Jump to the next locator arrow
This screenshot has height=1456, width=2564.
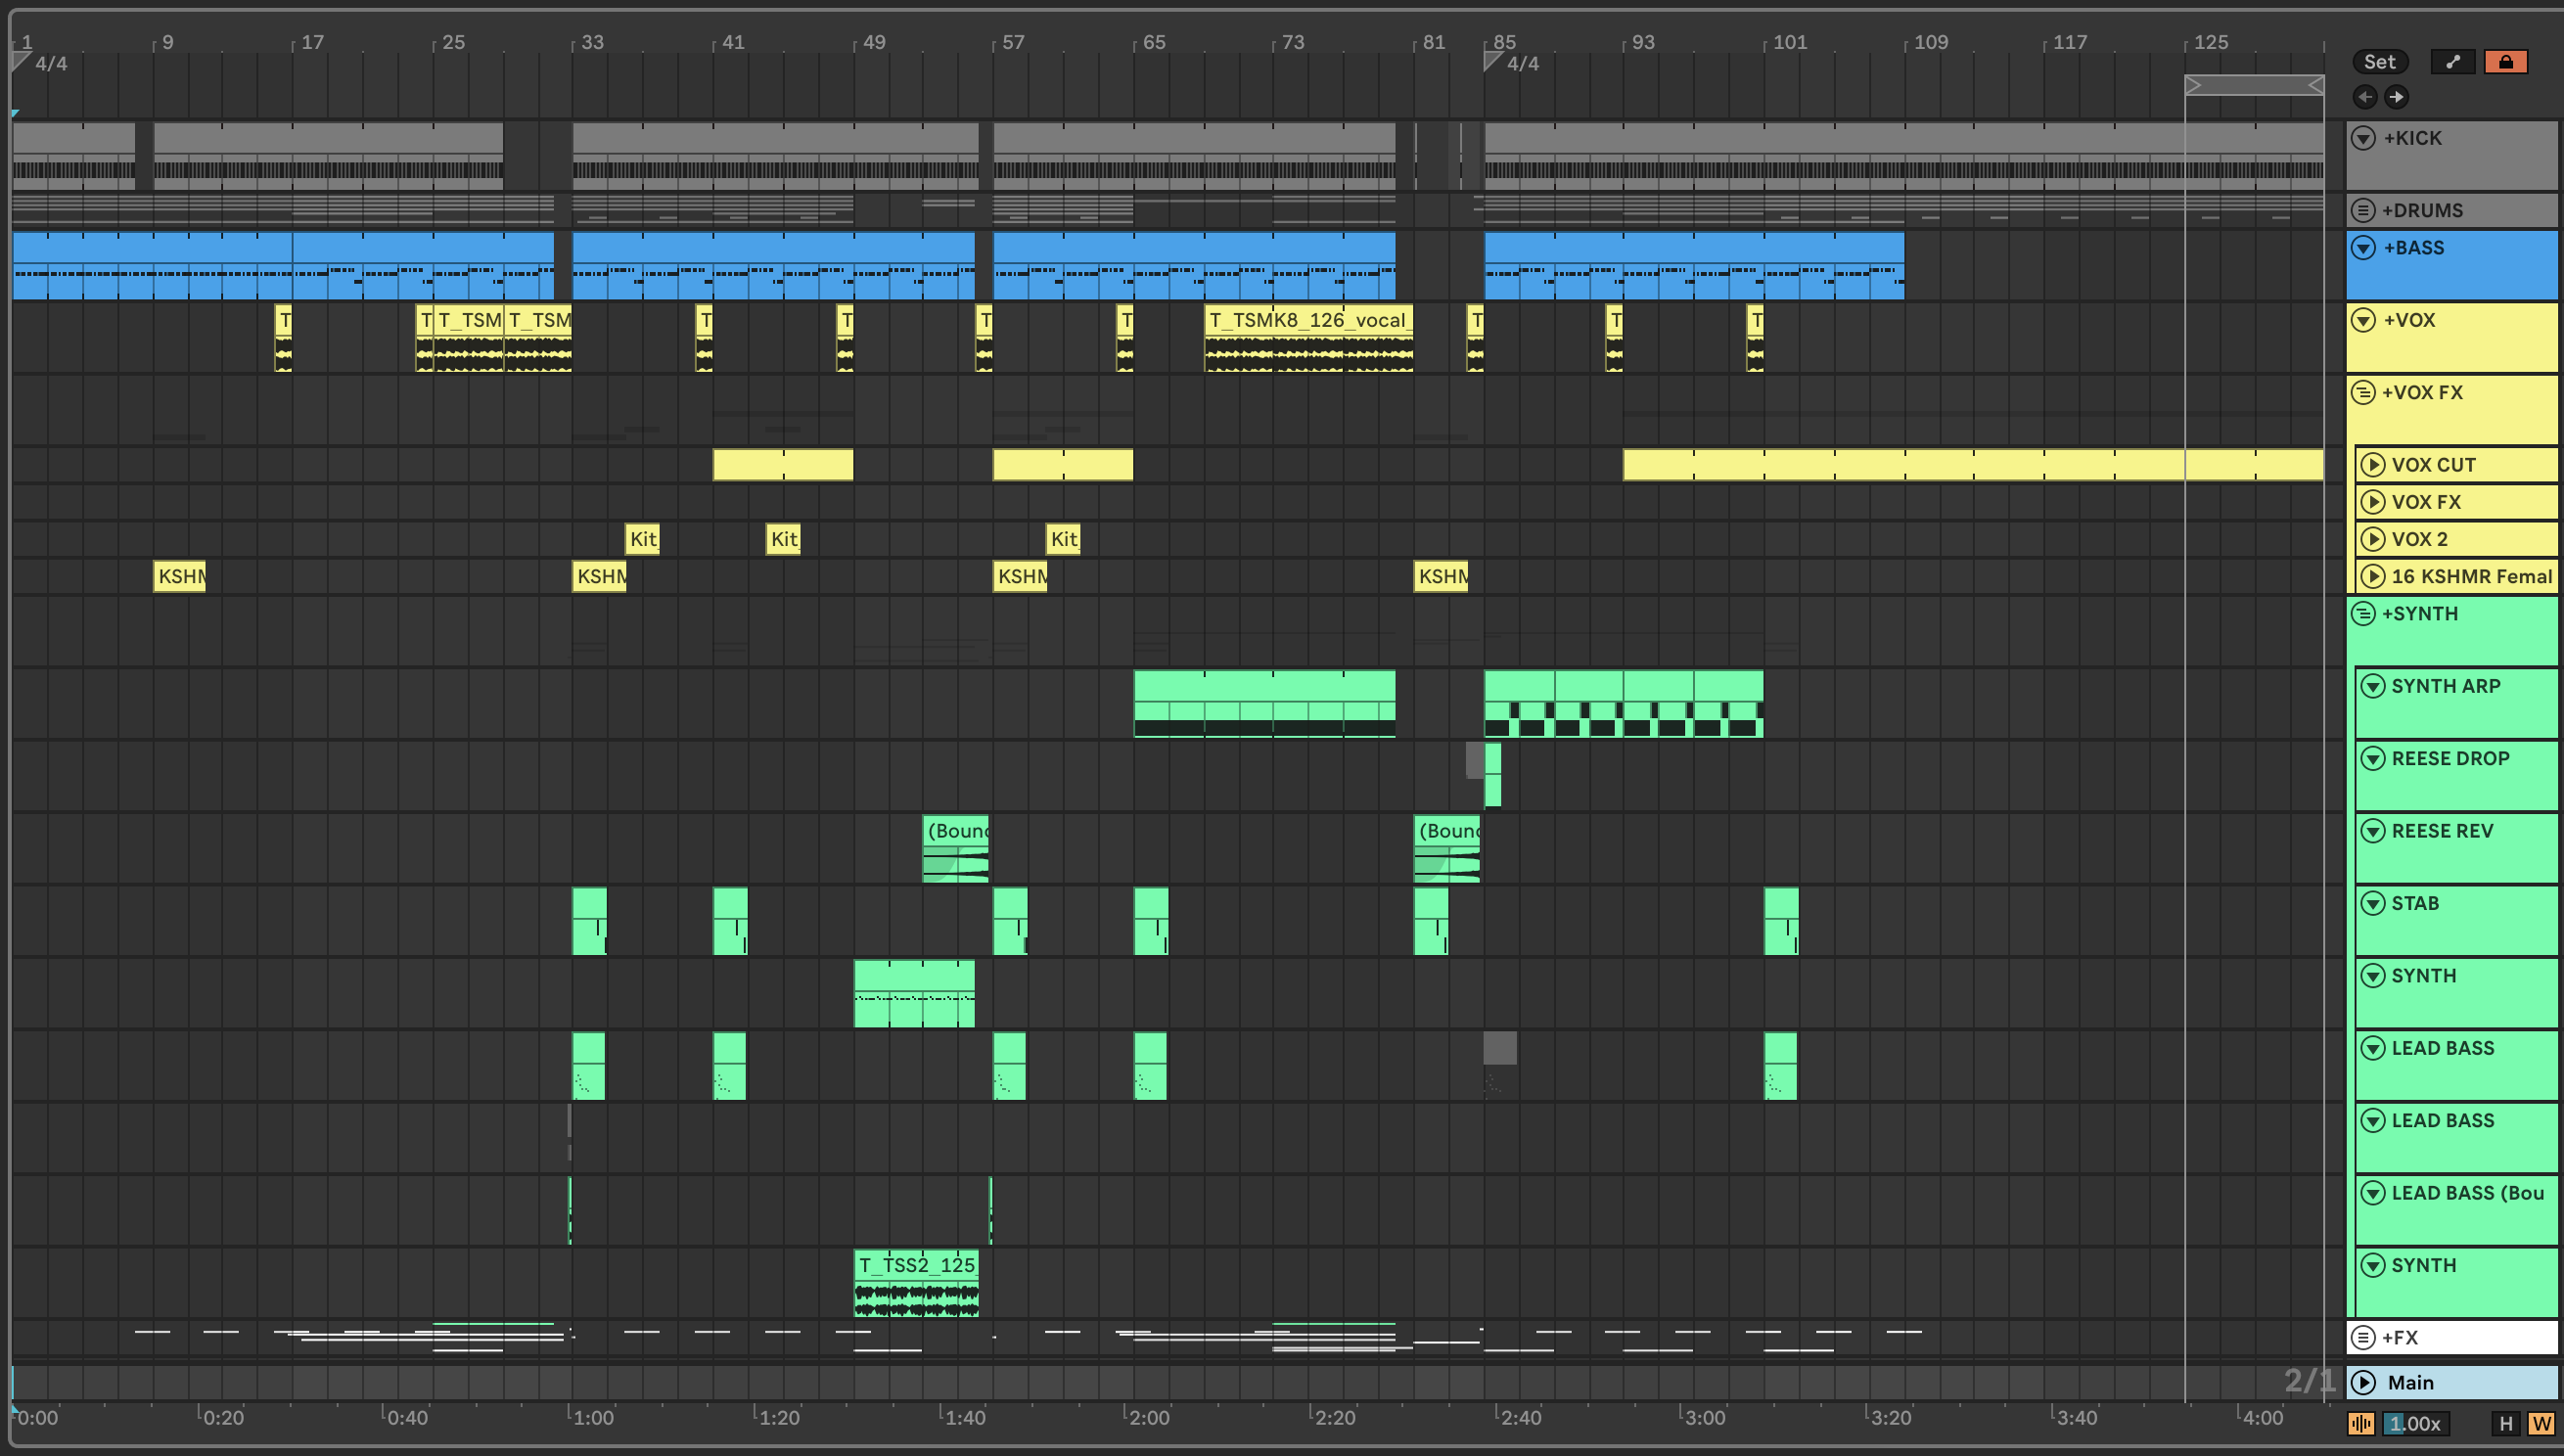[2396, 97]
